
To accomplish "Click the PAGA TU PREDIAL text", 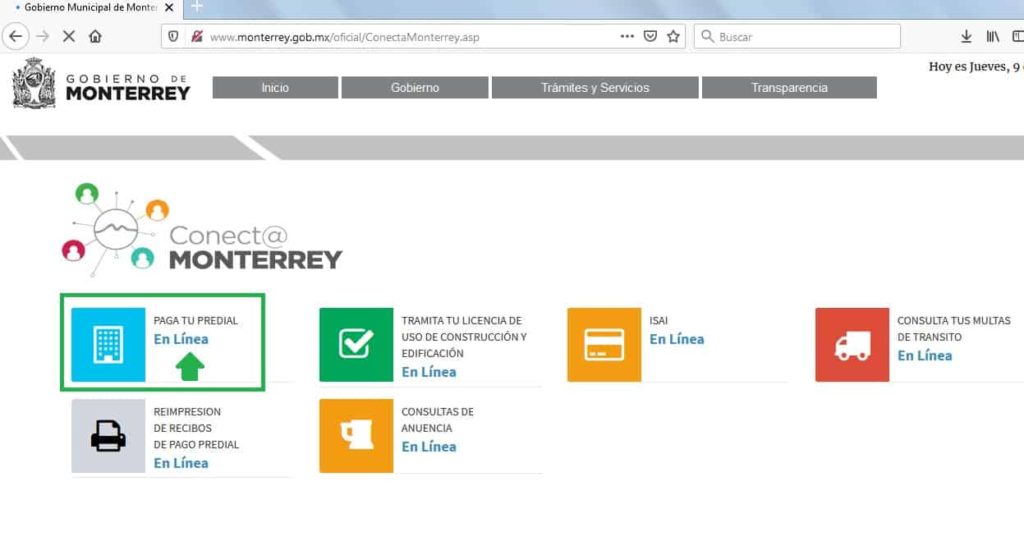I will pos(196,321).
